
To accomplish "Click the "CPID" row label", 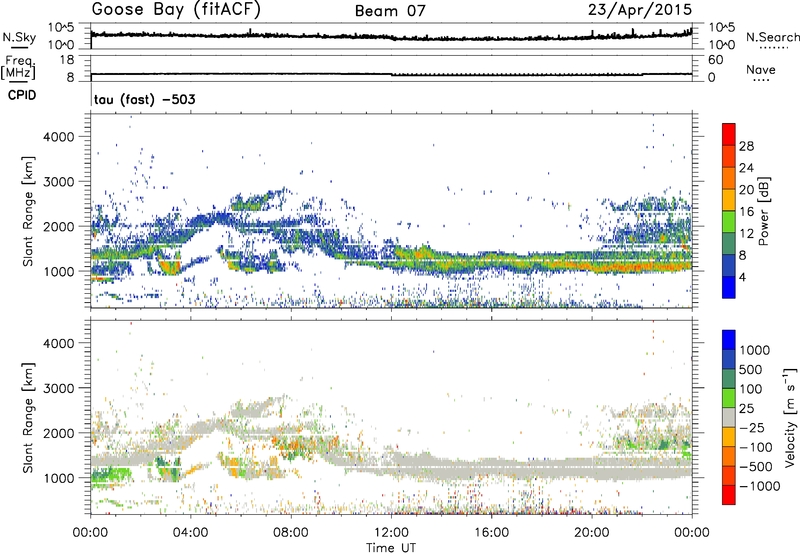I will pyautogui.click(x=22, y=95).
